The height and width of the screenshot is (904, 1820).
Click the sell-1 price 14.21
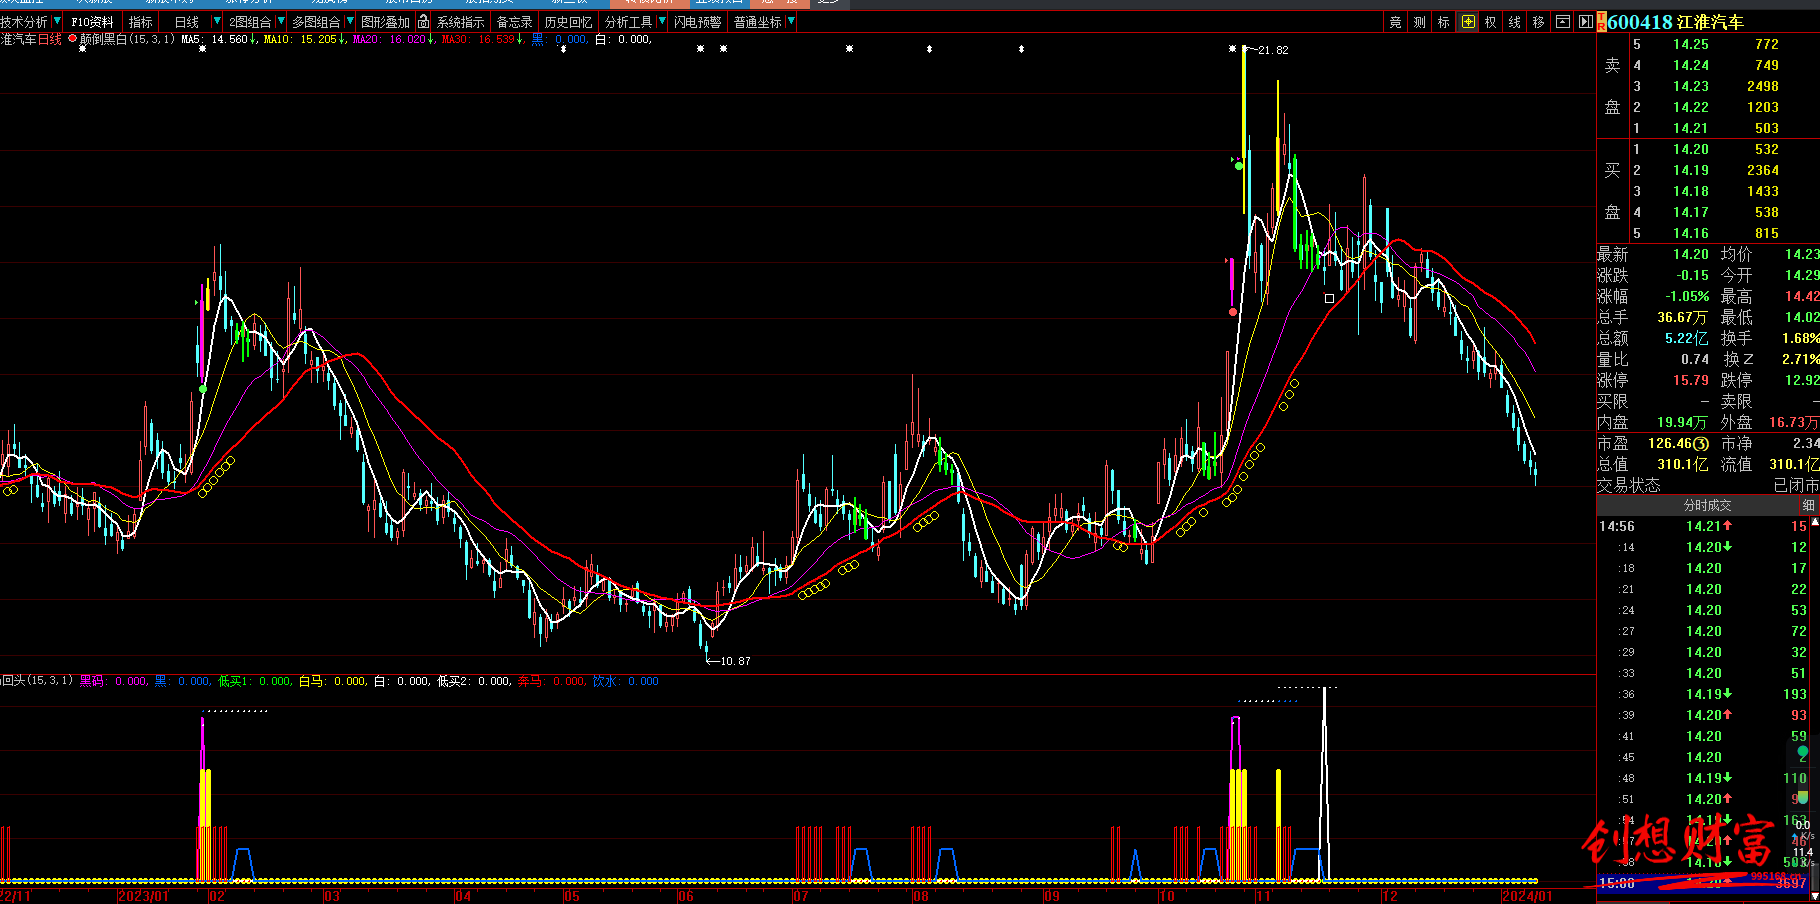tap(1691, 128)
